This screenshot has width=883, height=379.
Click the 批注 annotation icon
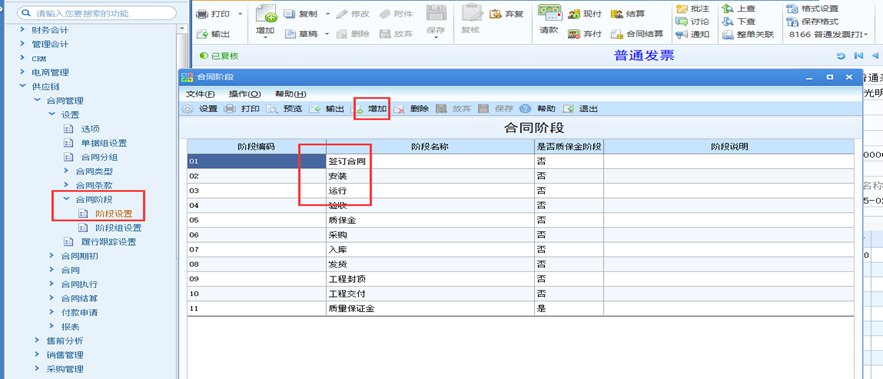(681, 8)
